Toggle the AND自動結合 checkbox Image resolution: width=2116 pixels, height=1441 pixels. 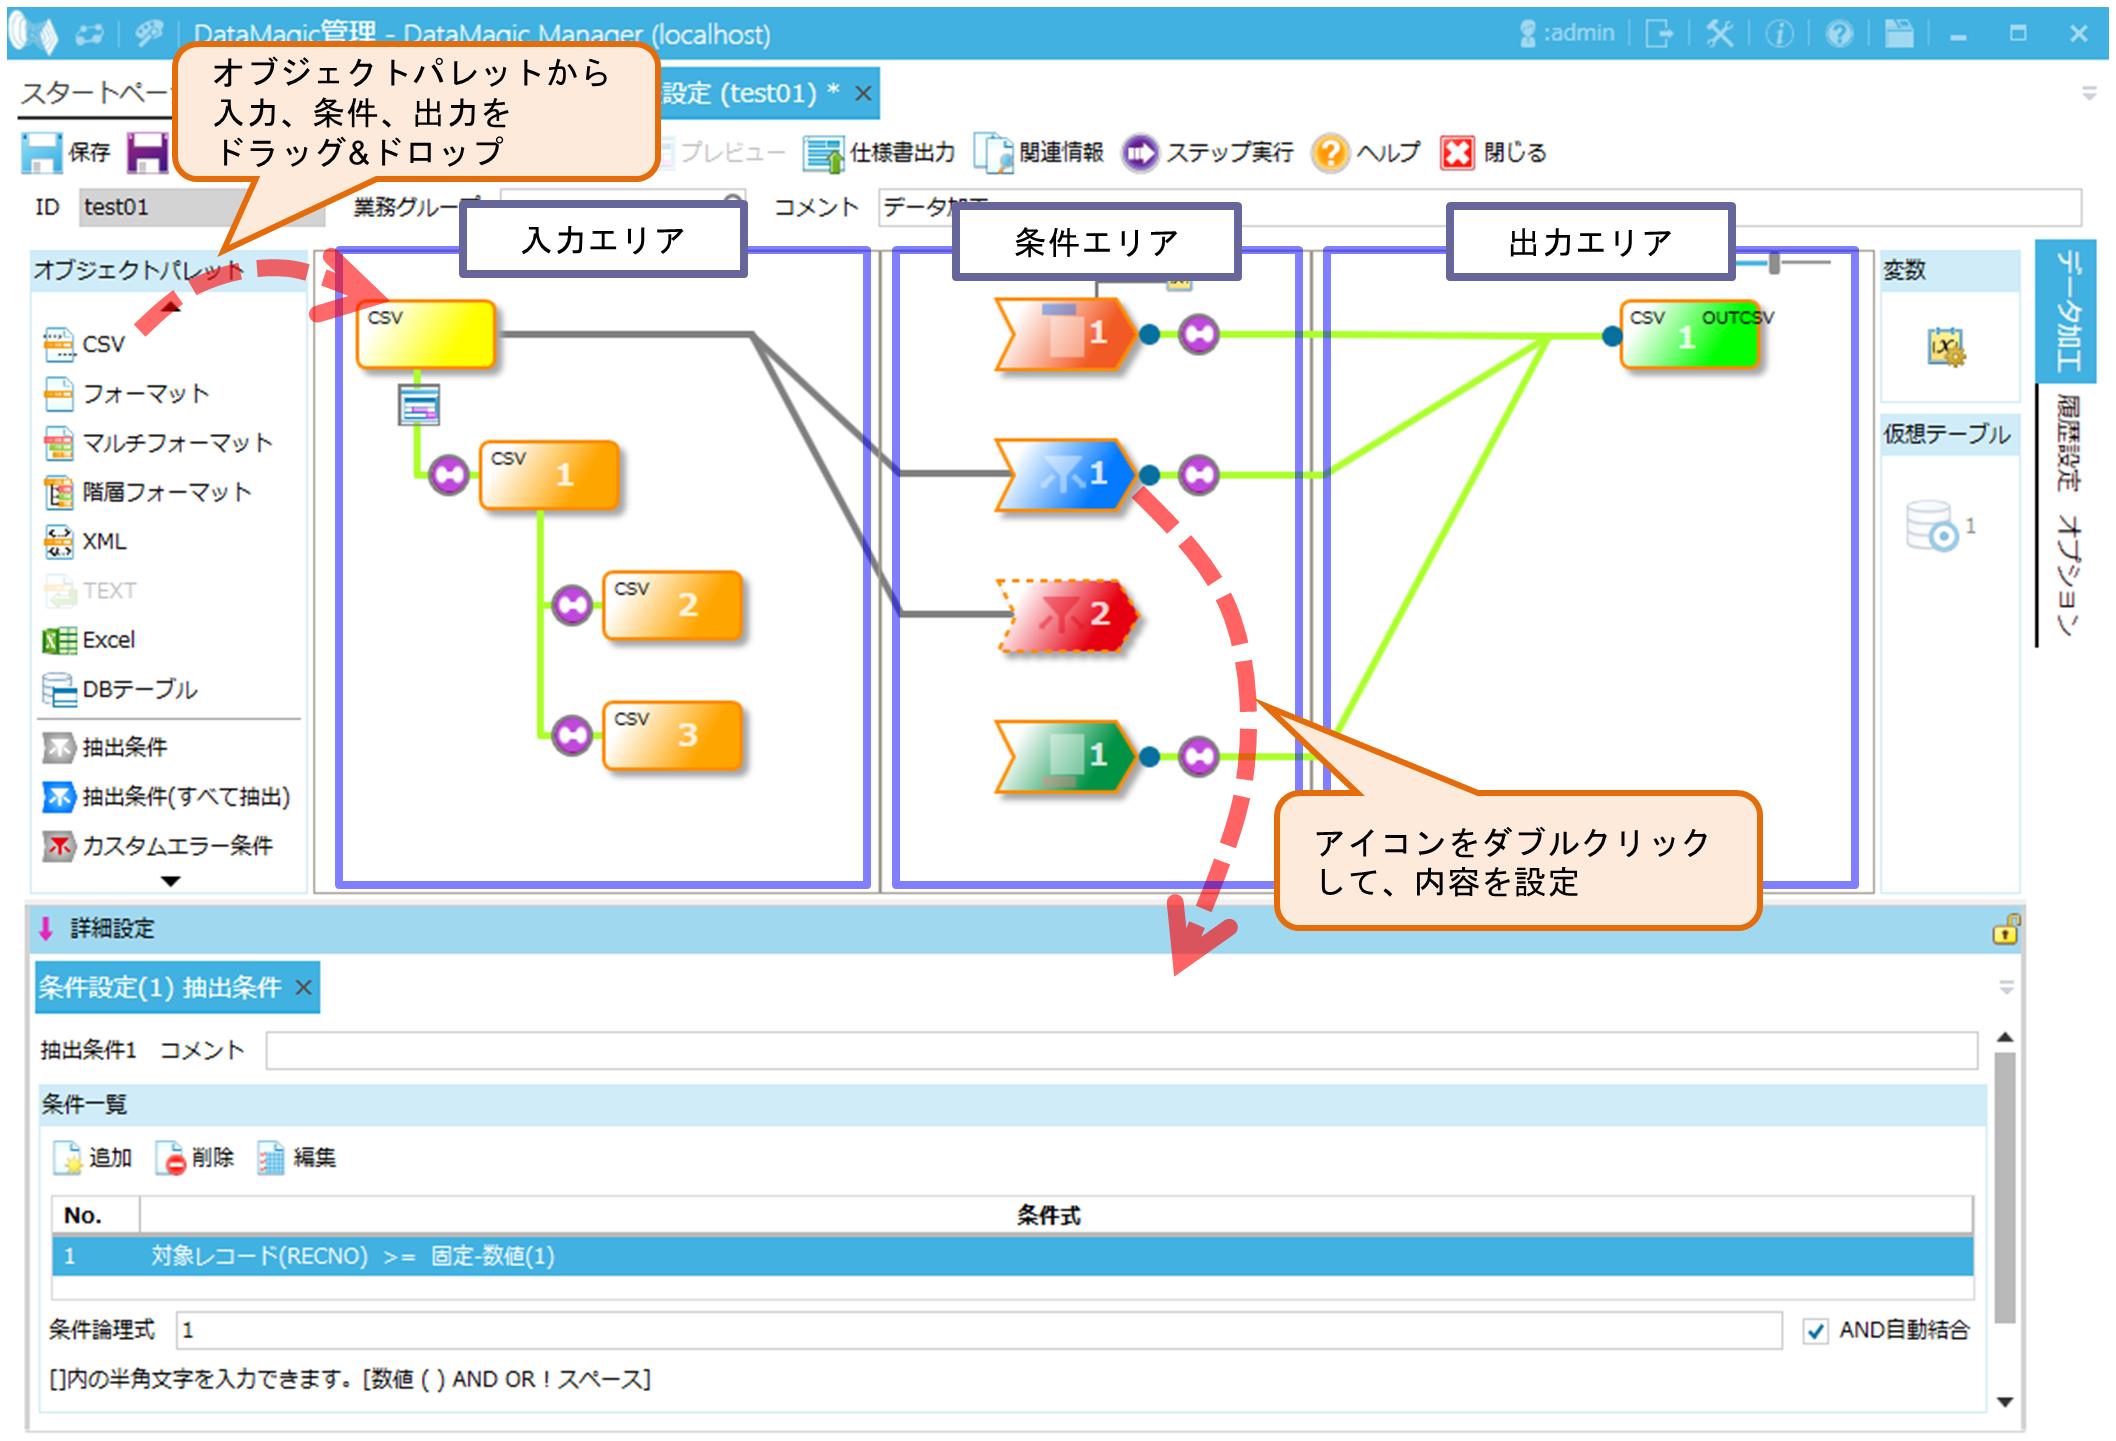click(1816, 1331)
